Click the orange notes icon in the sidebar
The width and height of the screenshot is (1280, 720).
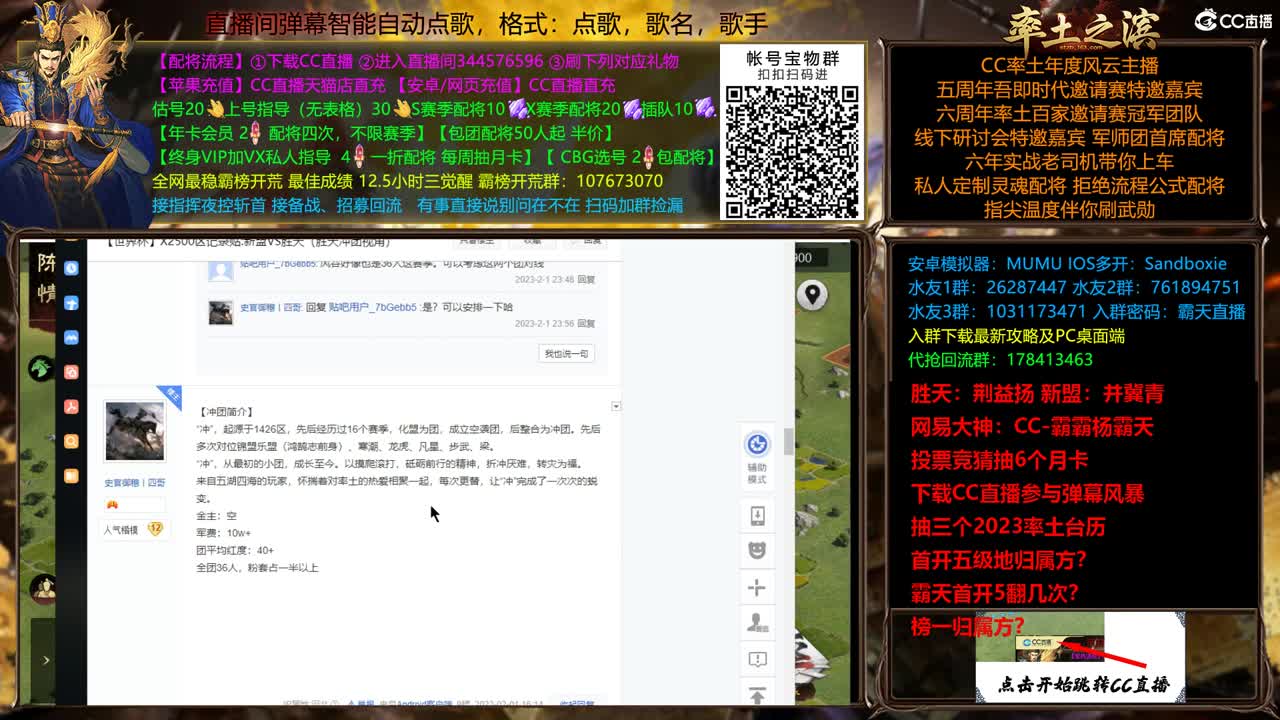tap(71, 476)
